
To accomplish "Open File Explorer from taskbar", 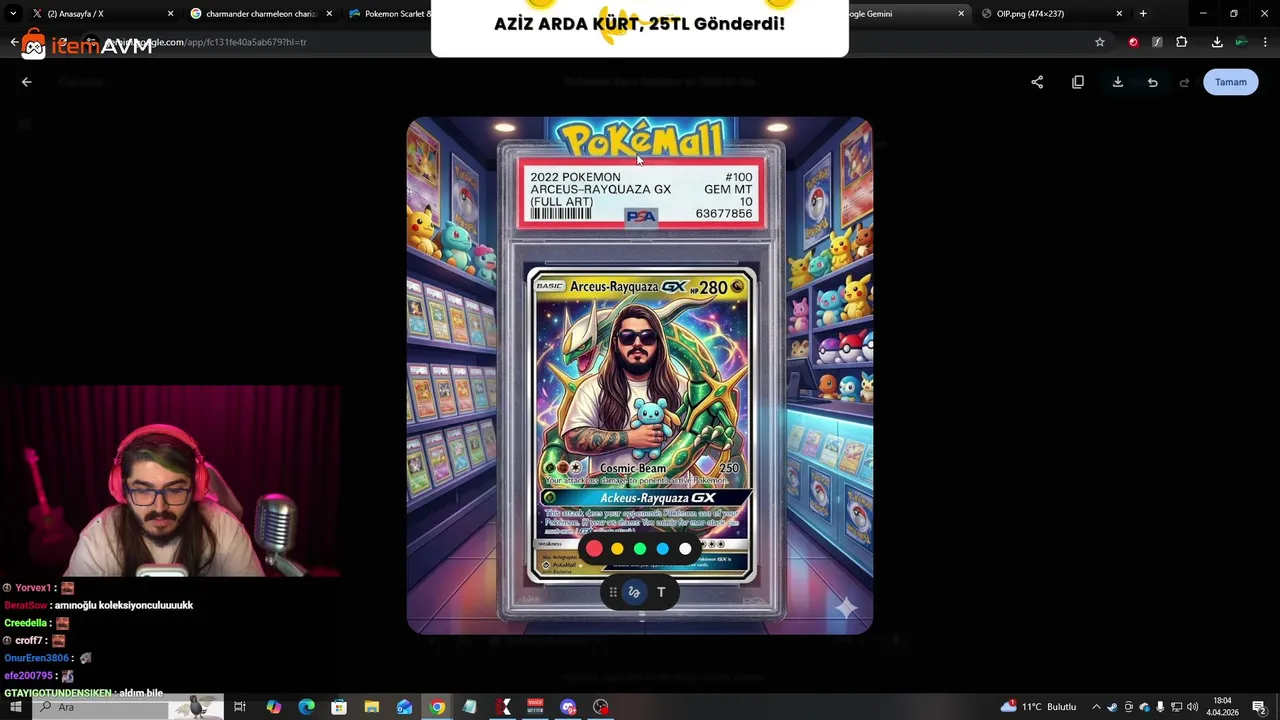I will [372, 707].
